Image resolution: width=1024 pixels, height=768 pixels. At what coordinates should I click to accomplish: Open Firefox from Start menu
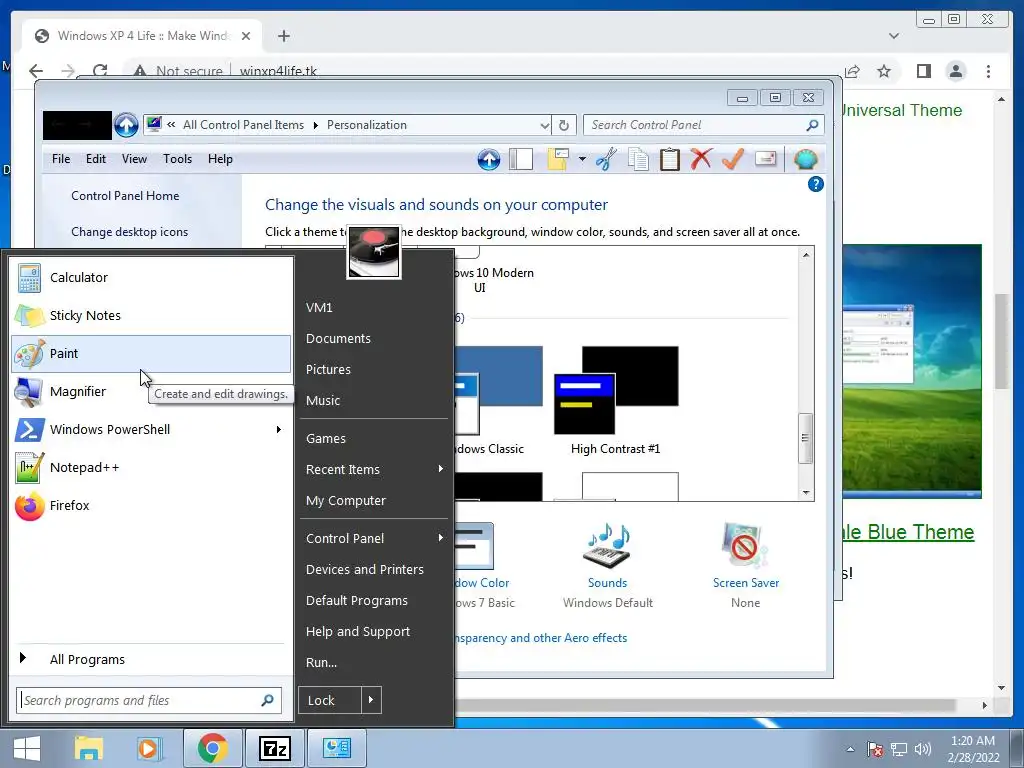[151, 505]
